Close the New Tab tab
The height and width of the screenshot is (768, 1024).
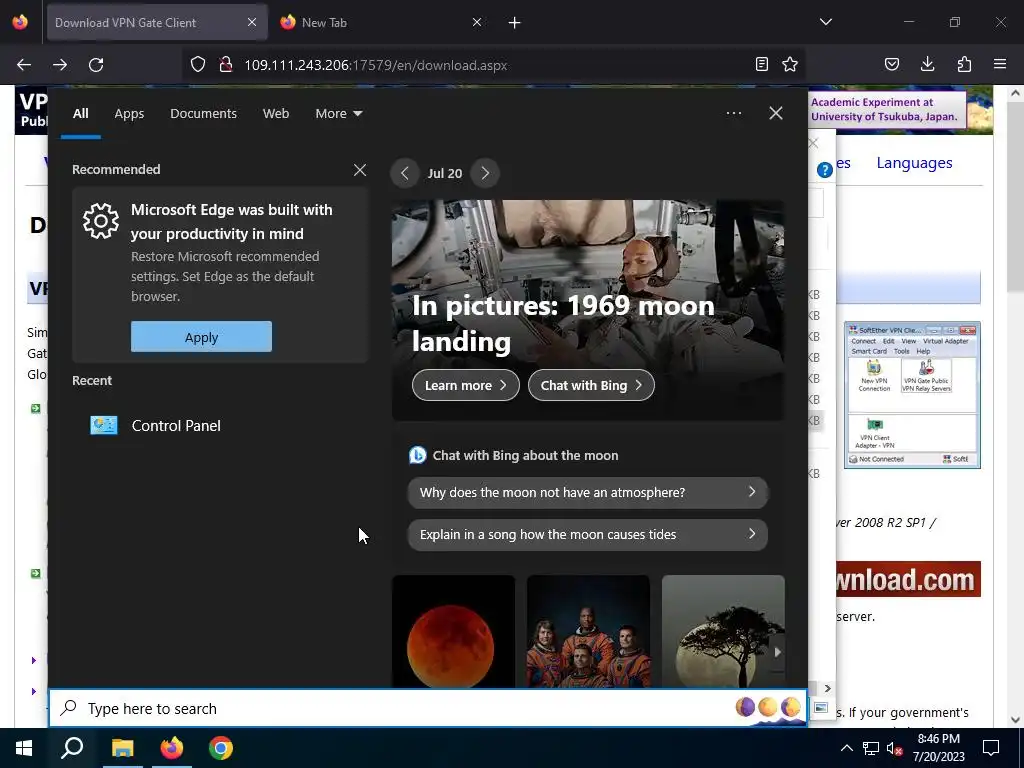(x=477, y=22)
